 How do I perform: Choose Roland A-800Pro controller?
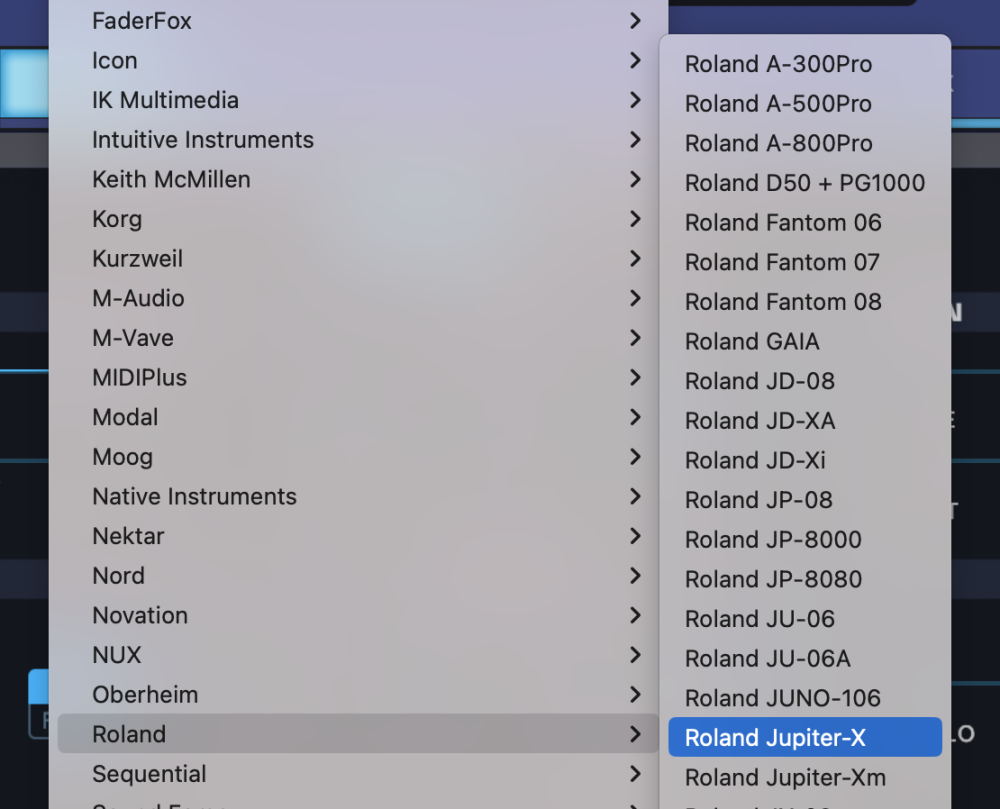(805, 143)
